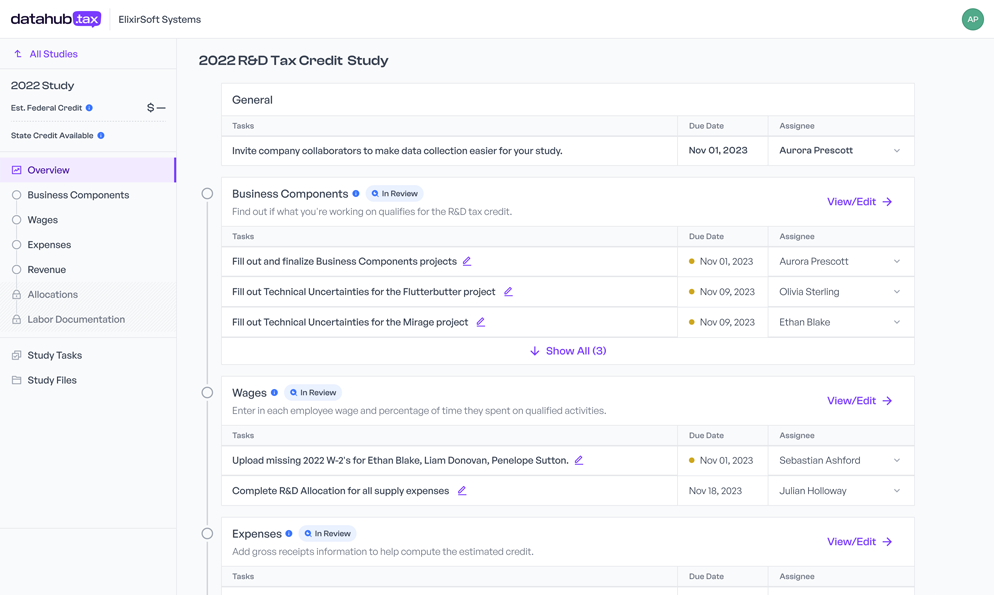
Task: Open View/Edit for the Wages section
Action: (859, 400)
